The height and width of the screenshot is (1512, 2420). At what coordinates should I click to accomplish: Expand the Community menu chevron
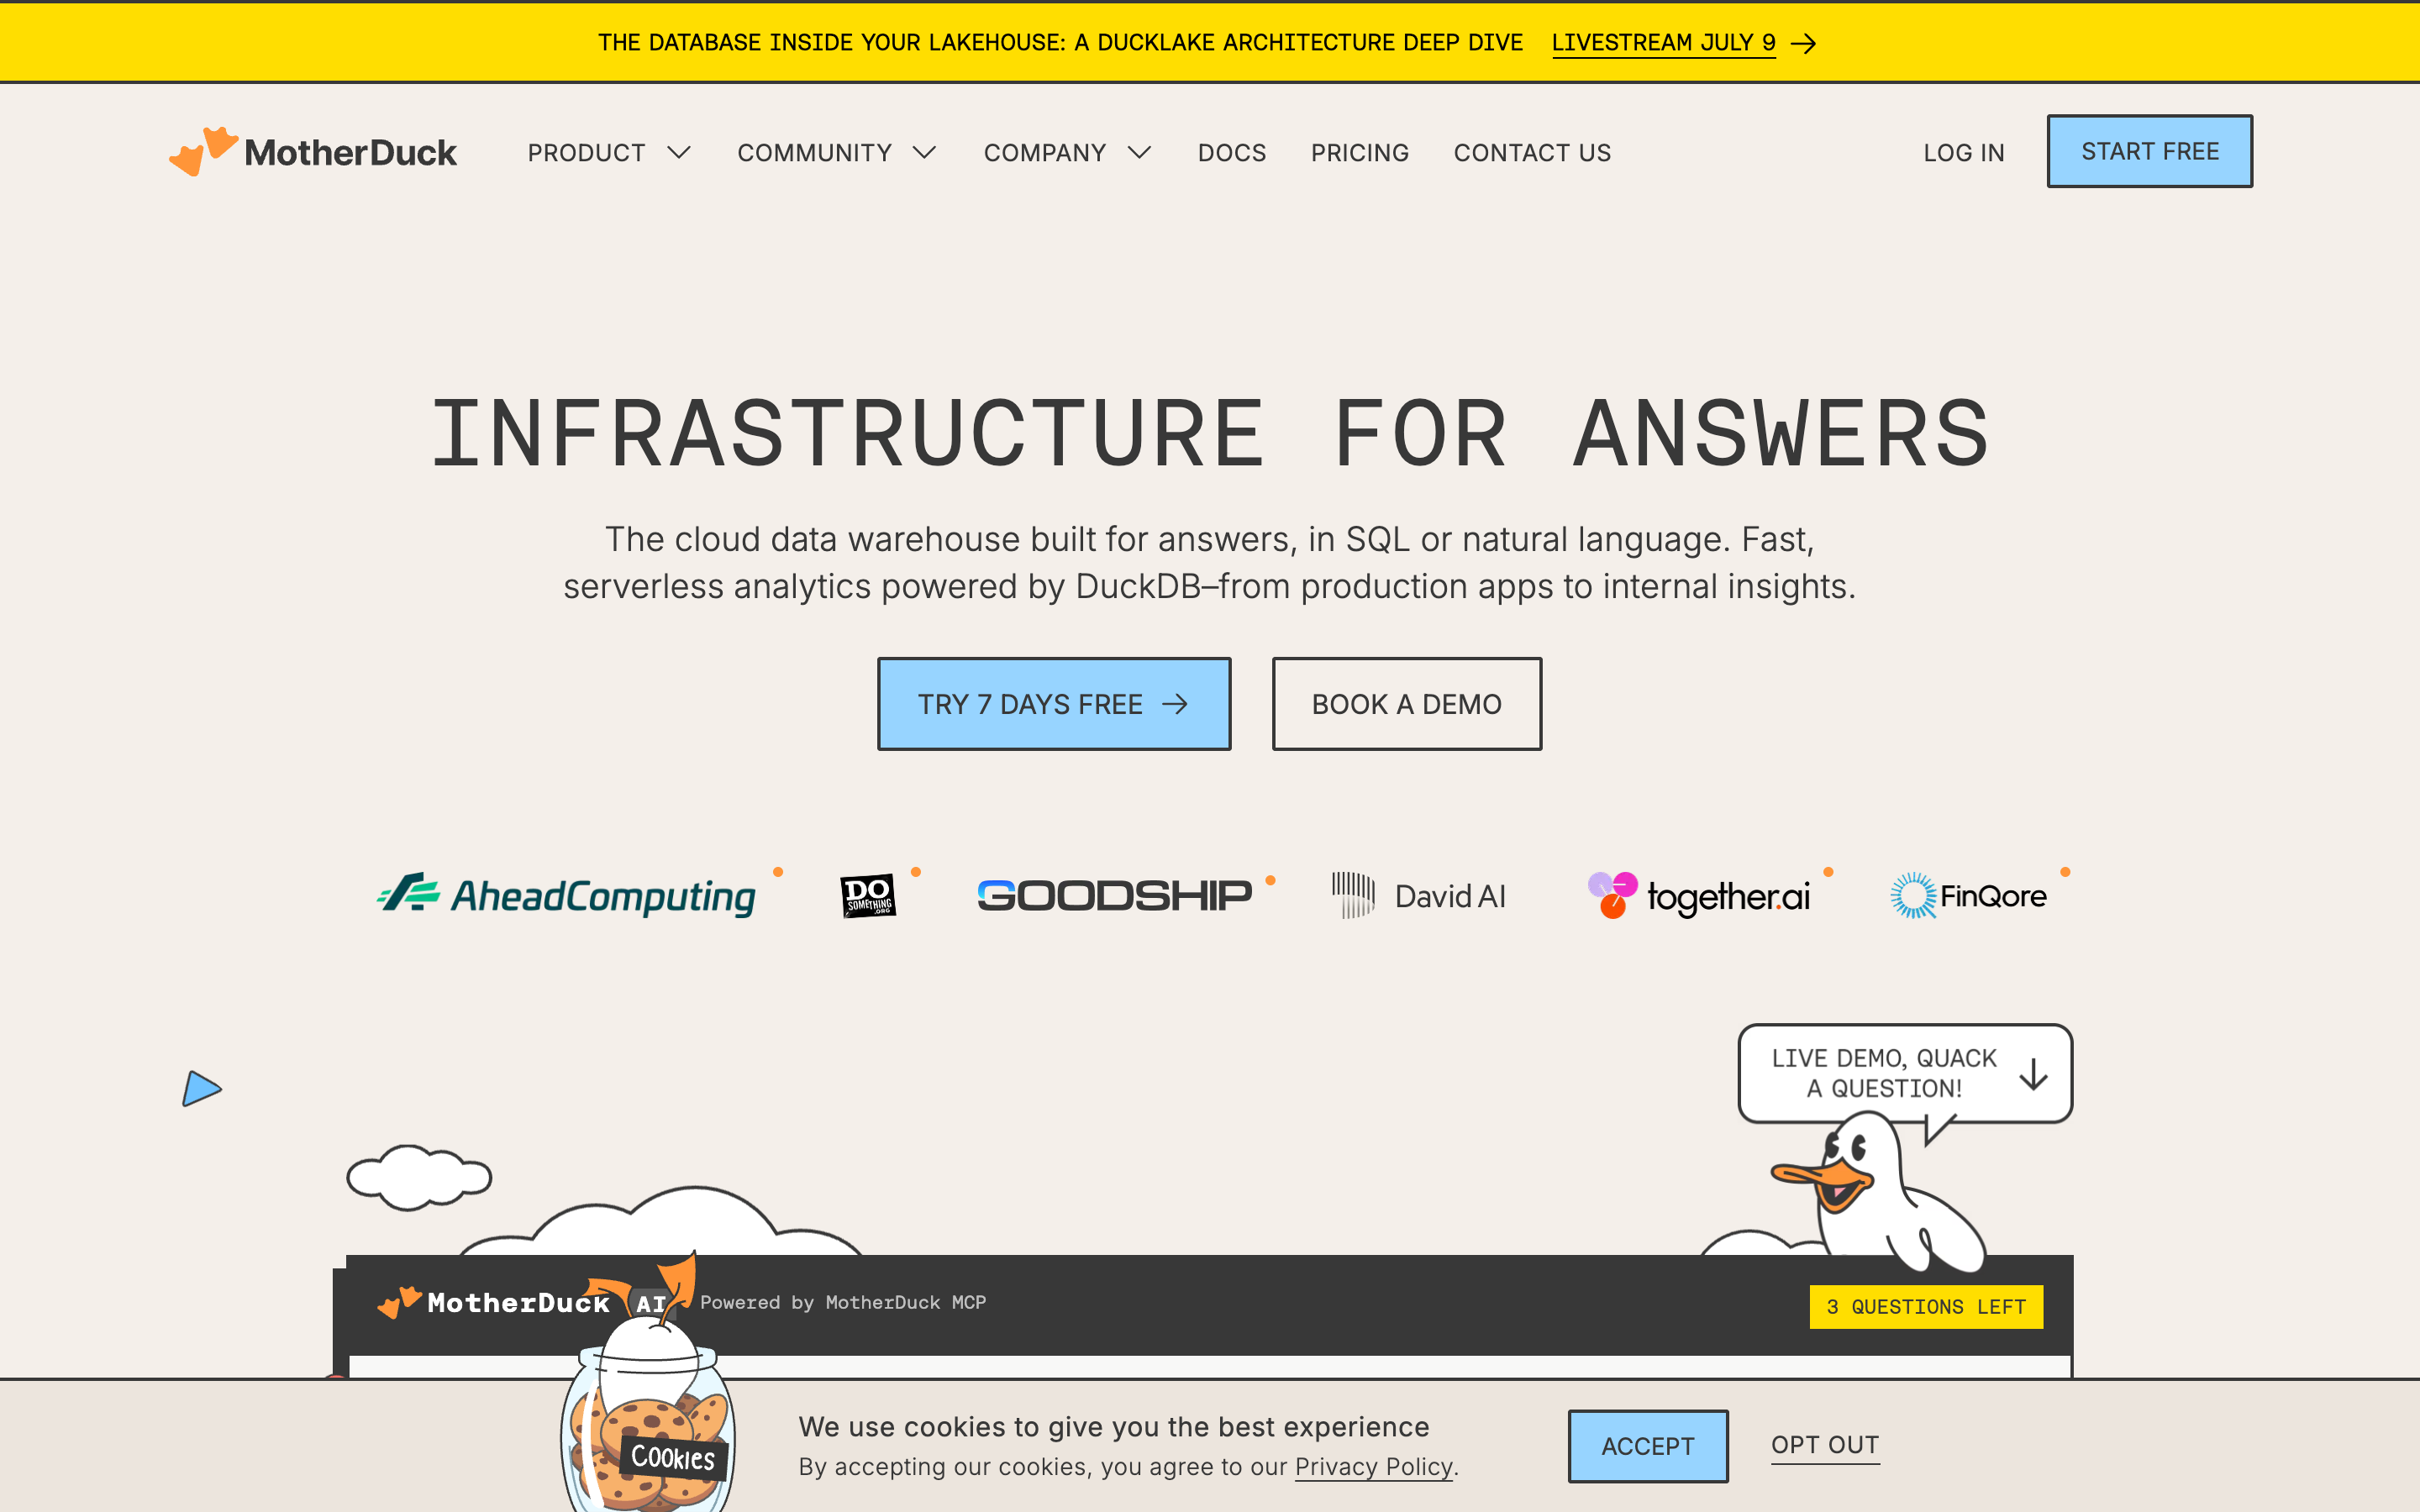[x=925, y=153]
